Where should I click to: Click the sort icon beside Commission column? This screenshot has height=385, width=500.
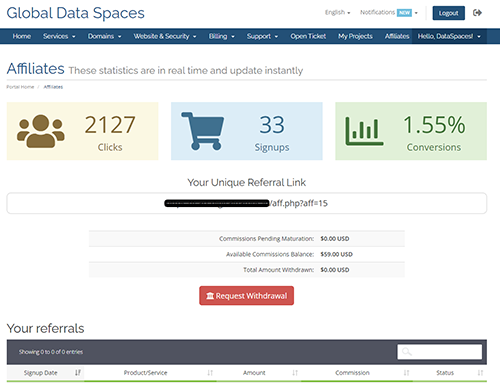(406, 373)
